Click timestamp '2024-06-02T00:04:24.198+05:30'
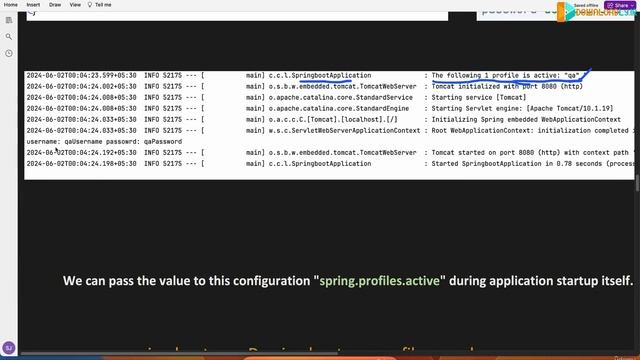This screenshot has height=360, width=640. 81,164
